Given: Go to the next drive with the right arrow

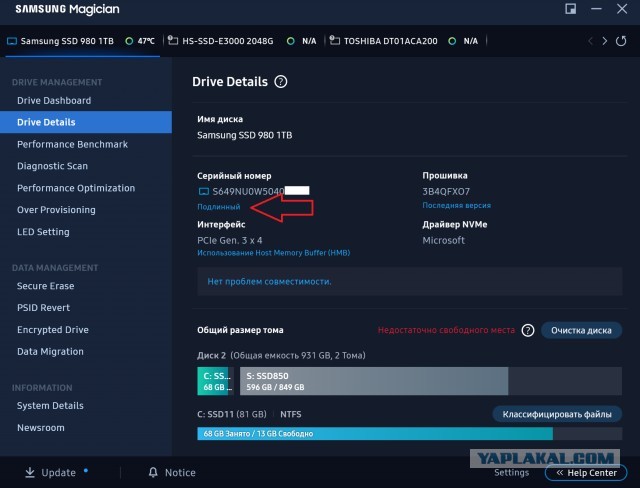Looking at the screenshot, I should [x=604, y=41].
